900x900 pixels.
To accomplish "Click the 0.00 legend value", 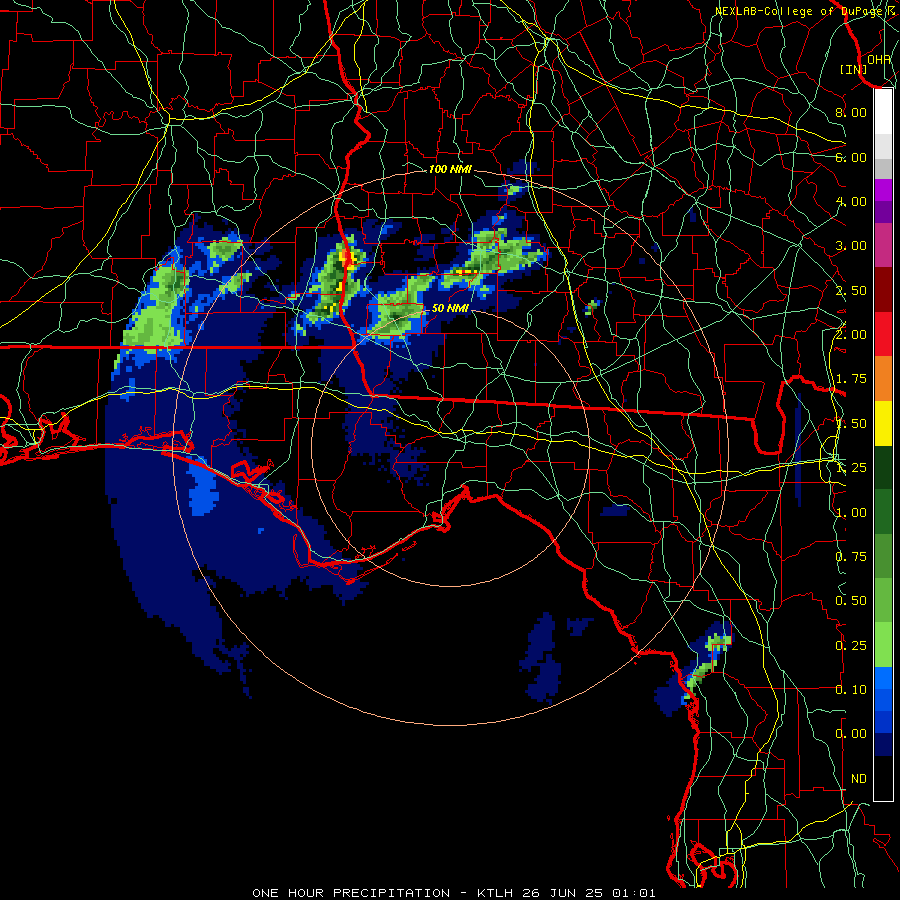I will tap(851, 734).
